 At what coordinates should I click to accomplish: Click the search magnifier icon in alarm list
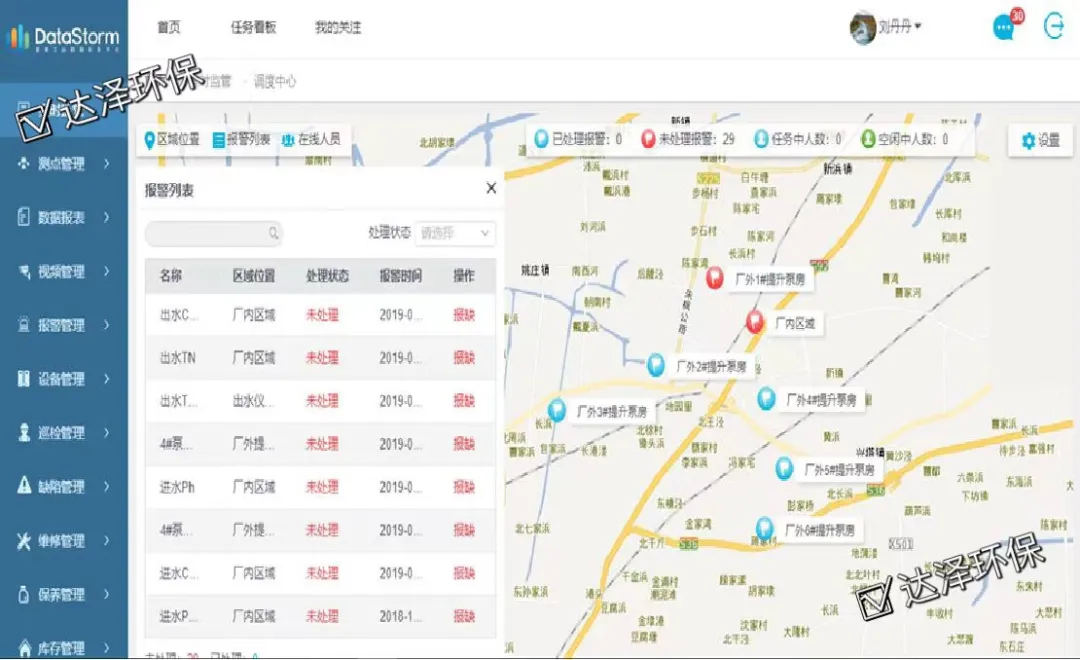273,233
